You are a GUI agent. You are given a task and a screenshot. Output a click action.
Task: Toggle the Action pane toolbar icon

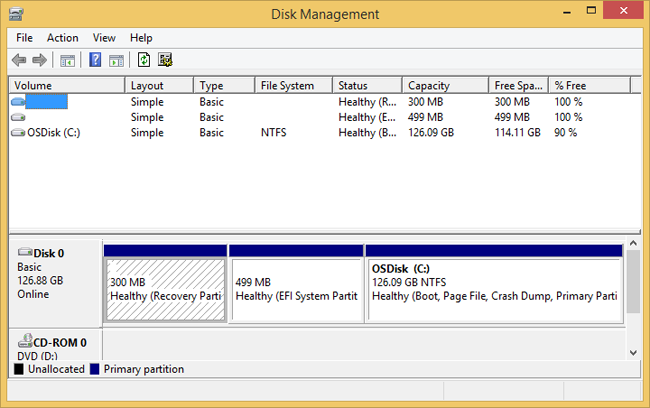(x=116, y=60)
